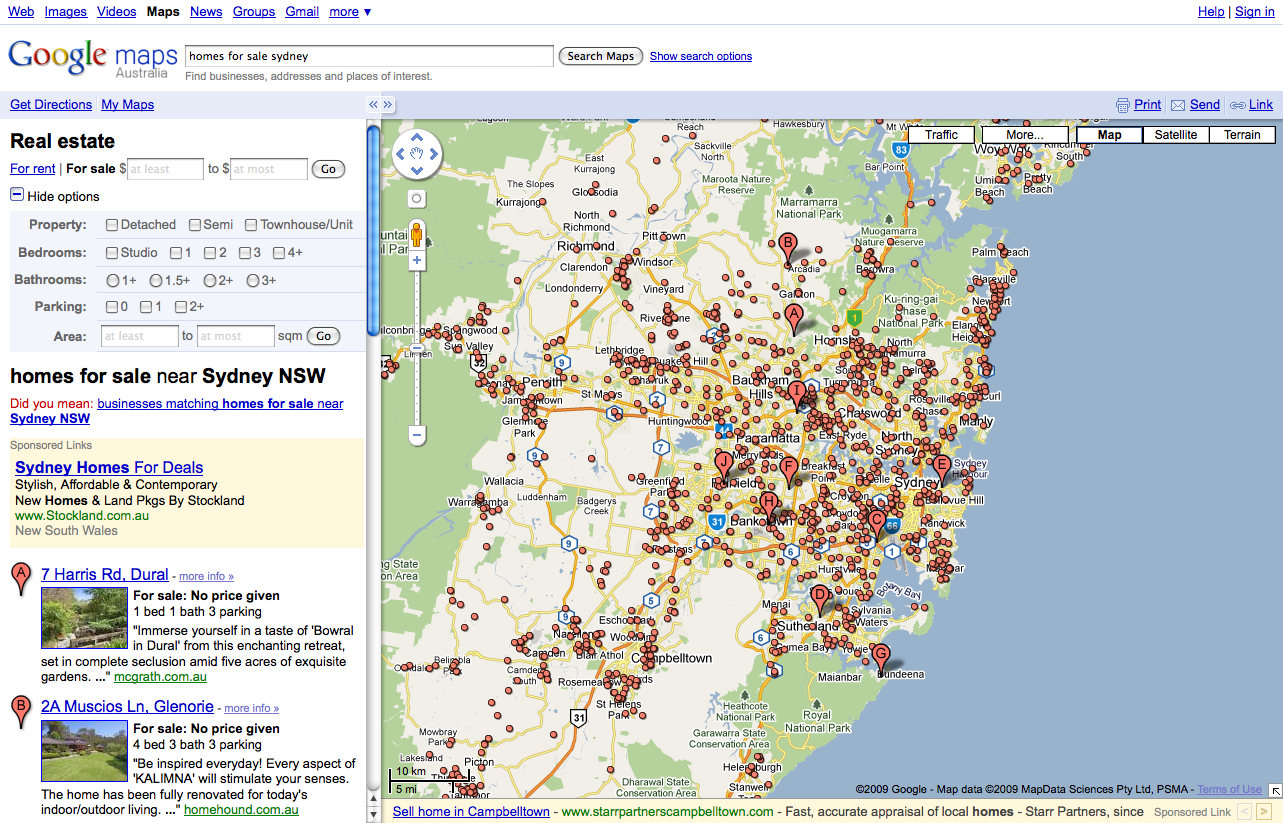Open News in the top navigation
The height and width of the screenshot is (823, 1283).
point(206,12)
